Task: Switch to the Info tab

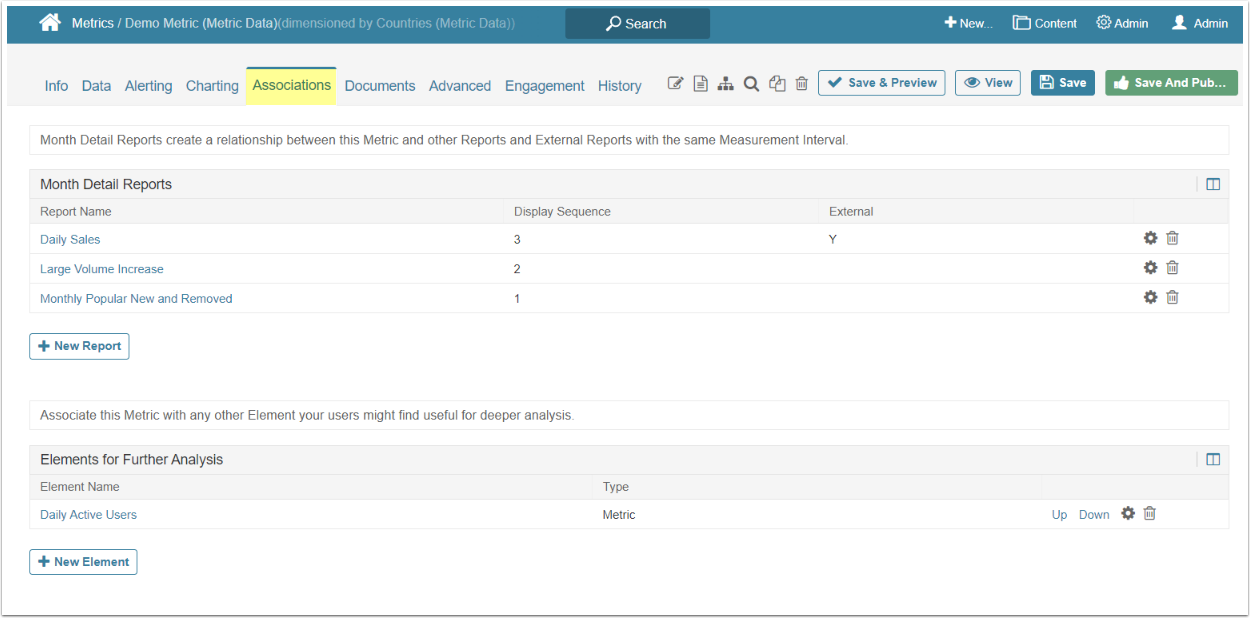Action: (x=56, y=86)
